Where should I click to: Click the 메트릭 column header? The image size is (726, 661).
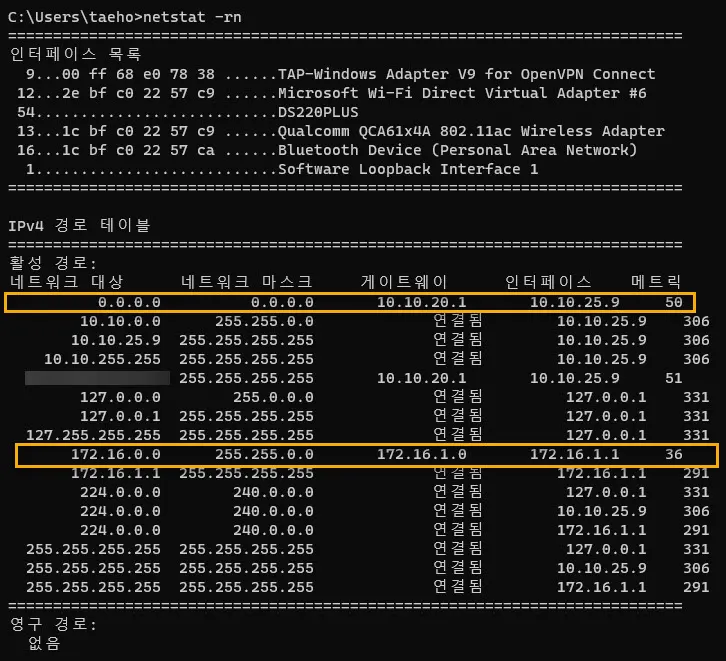click(x=656, y=282)
